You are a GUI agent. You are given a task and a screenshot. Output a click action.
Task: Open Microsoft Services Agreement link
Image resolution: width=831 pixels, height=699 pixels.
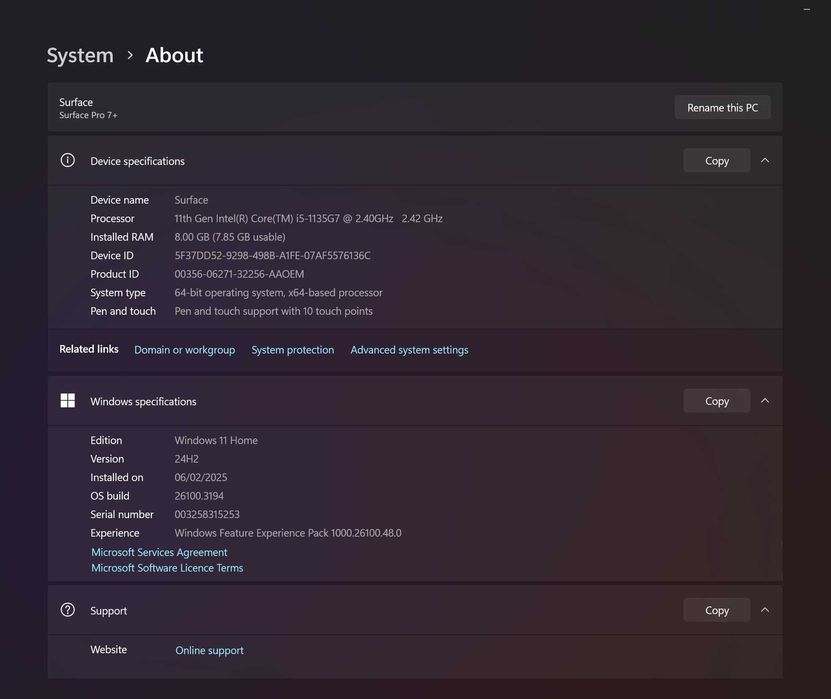pos(159,552)
